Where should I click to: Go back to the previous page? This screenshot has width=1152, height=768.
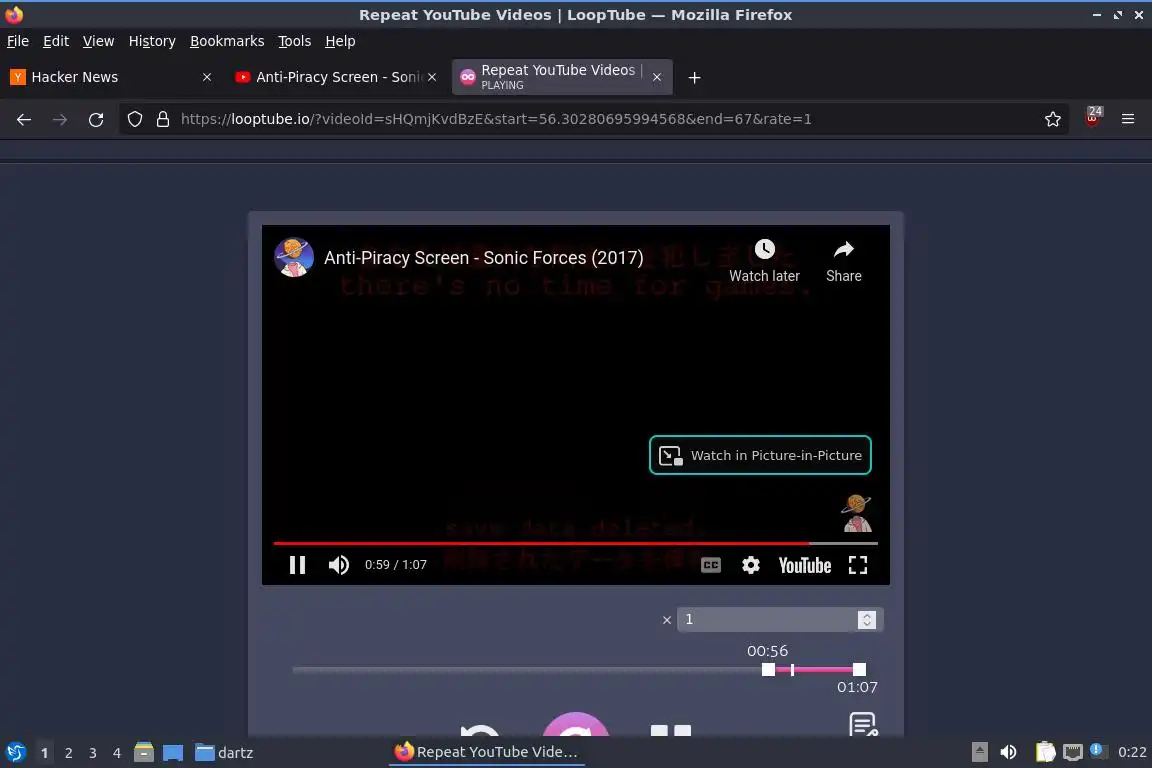(24, 119)
